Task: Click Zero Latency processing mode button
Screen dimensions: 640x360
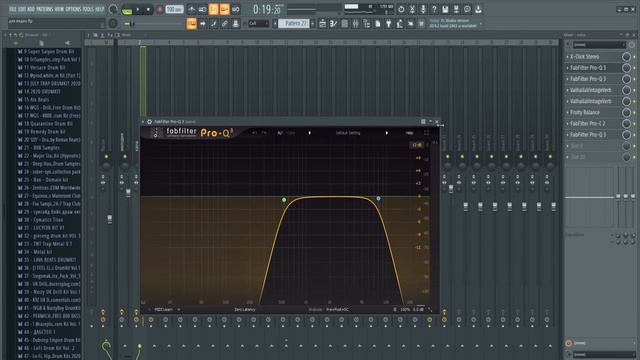Action: tap(245, 310)
